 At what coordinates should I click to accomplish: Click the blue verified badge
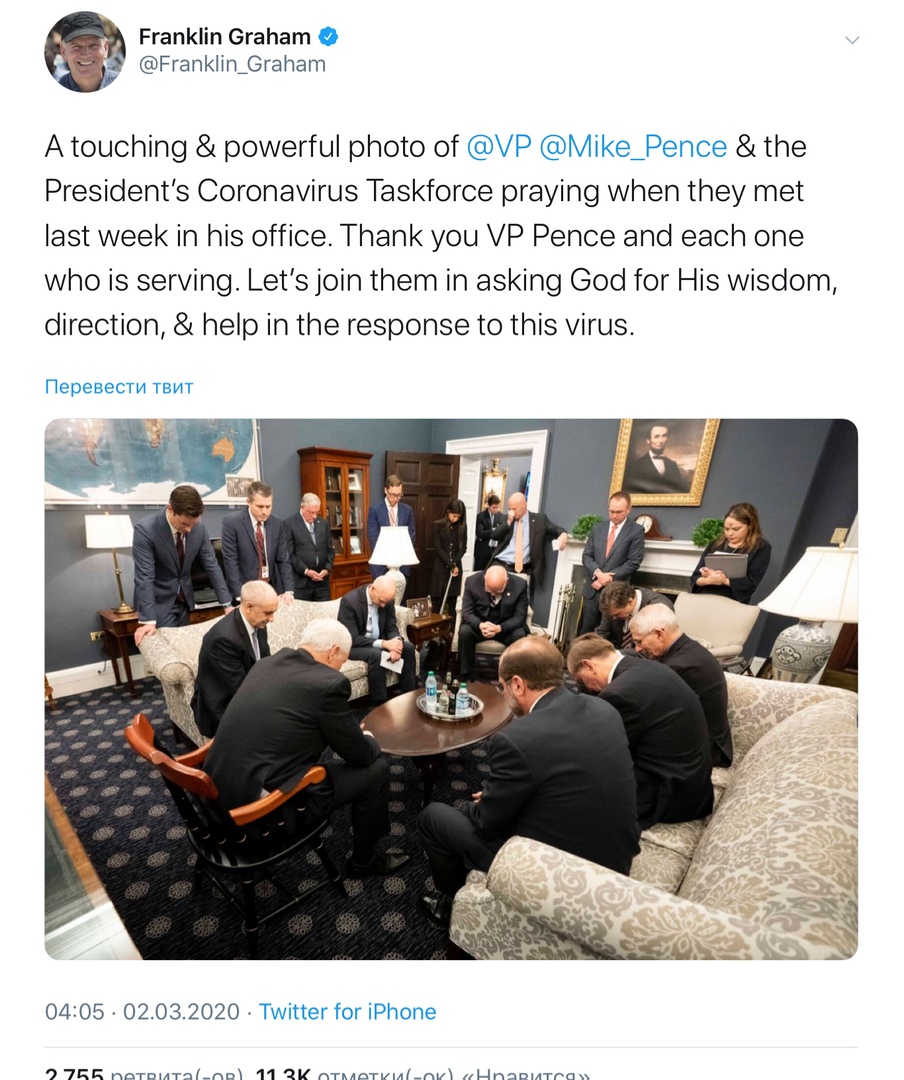328,37
